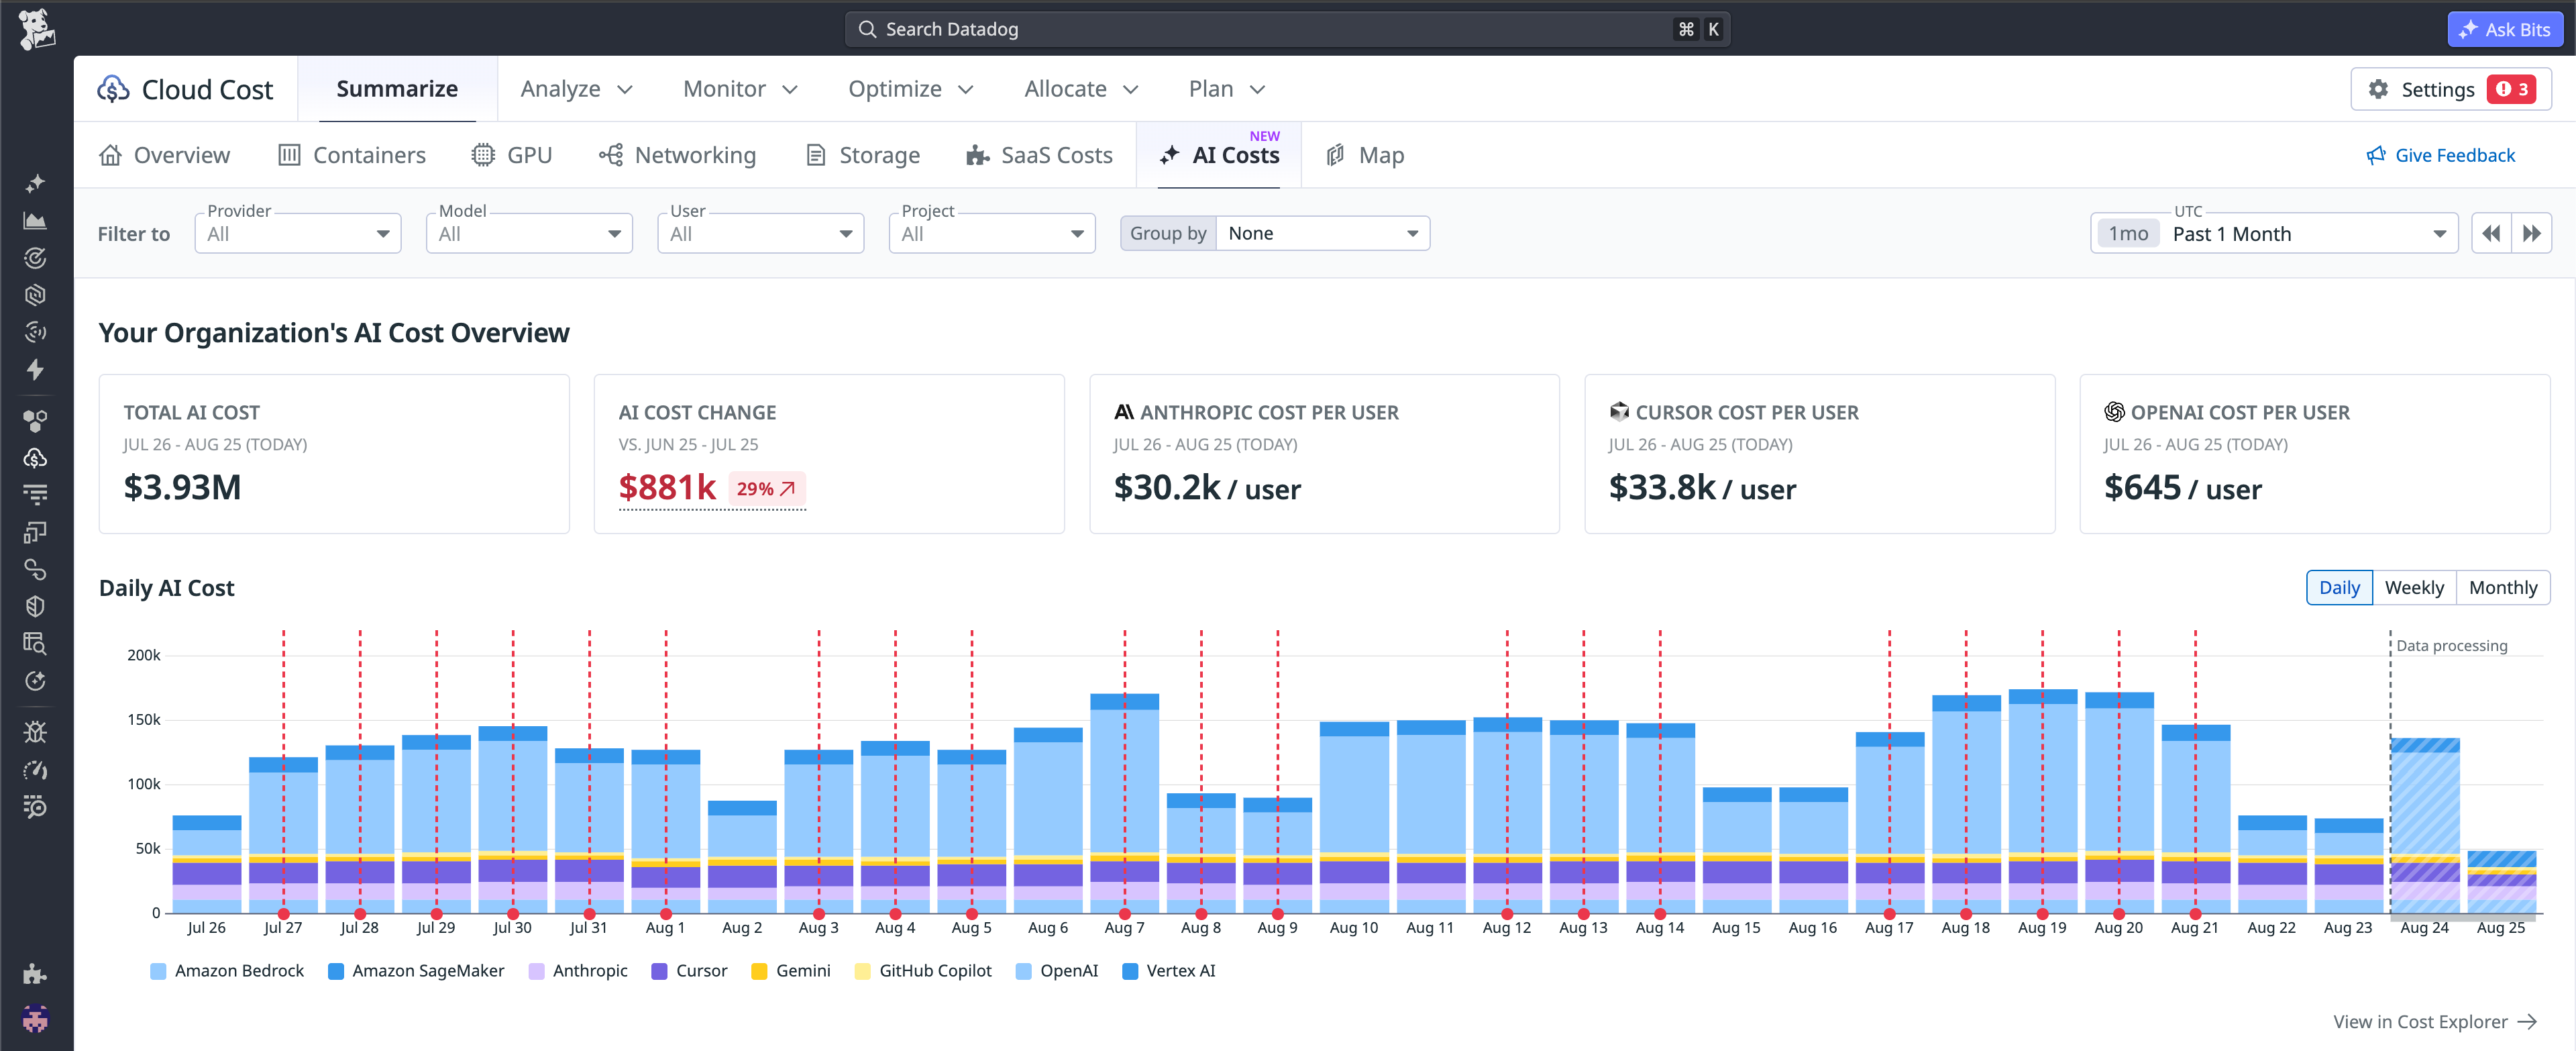Open the Datadog dog logo home
The width and height of the screenshot is (2576, 1051).
click(x=36, y=29)
